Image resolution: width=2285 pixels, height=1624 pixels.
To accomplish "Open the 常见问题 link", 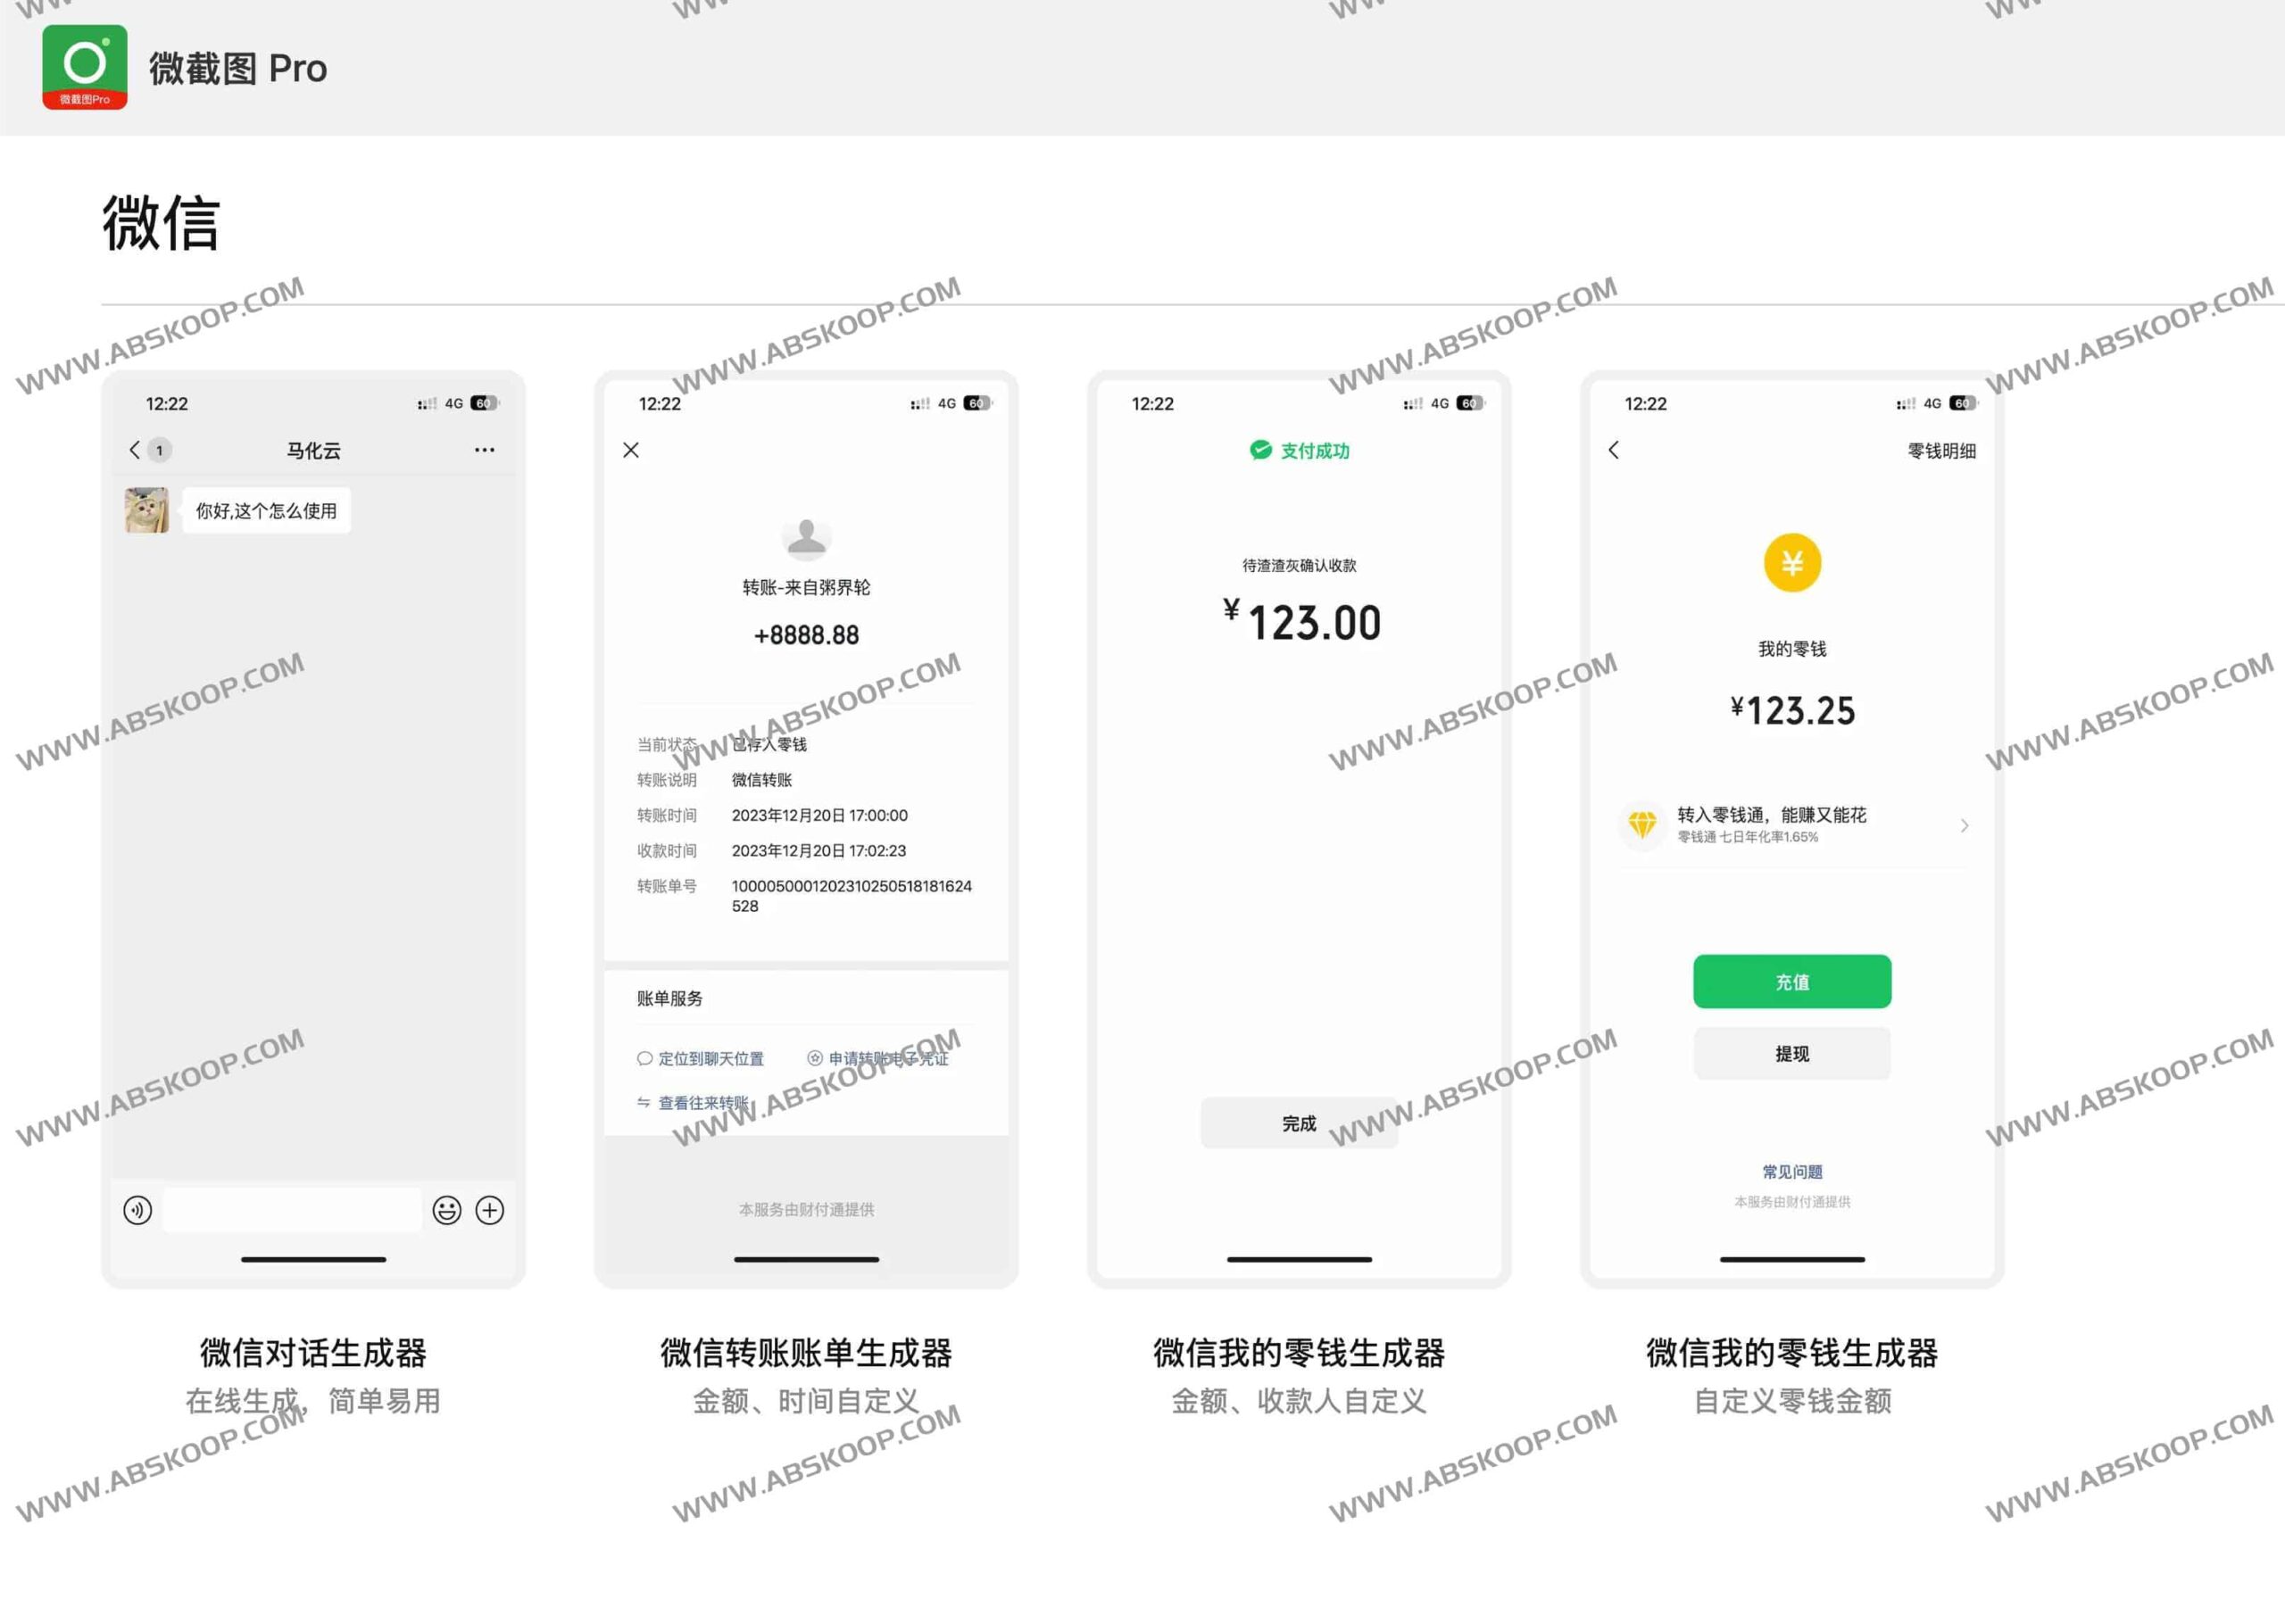I will click(1791, 1171).
